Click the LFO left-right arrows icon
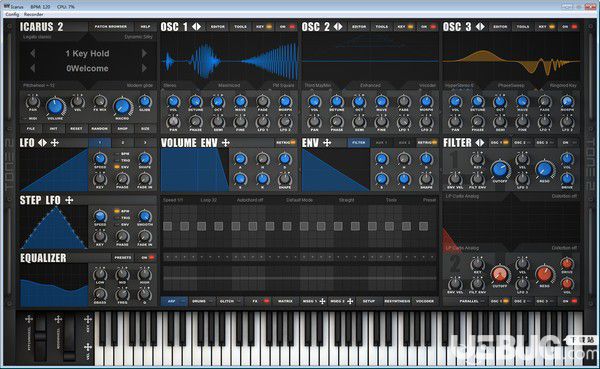 42,143
